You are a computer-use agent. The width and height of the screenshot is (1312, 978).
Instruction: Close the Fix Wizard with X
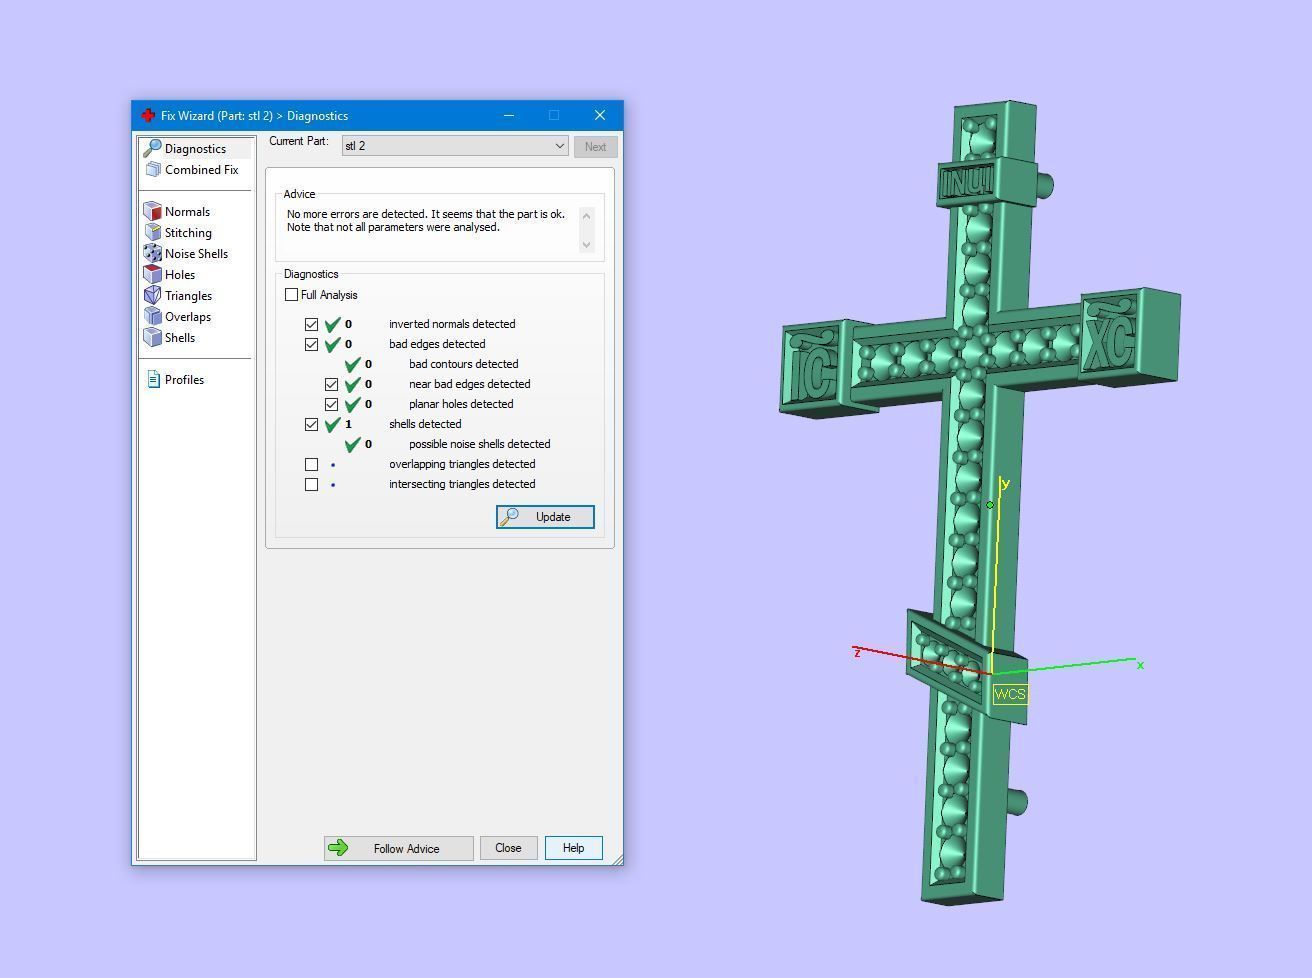tap(600, 115)
